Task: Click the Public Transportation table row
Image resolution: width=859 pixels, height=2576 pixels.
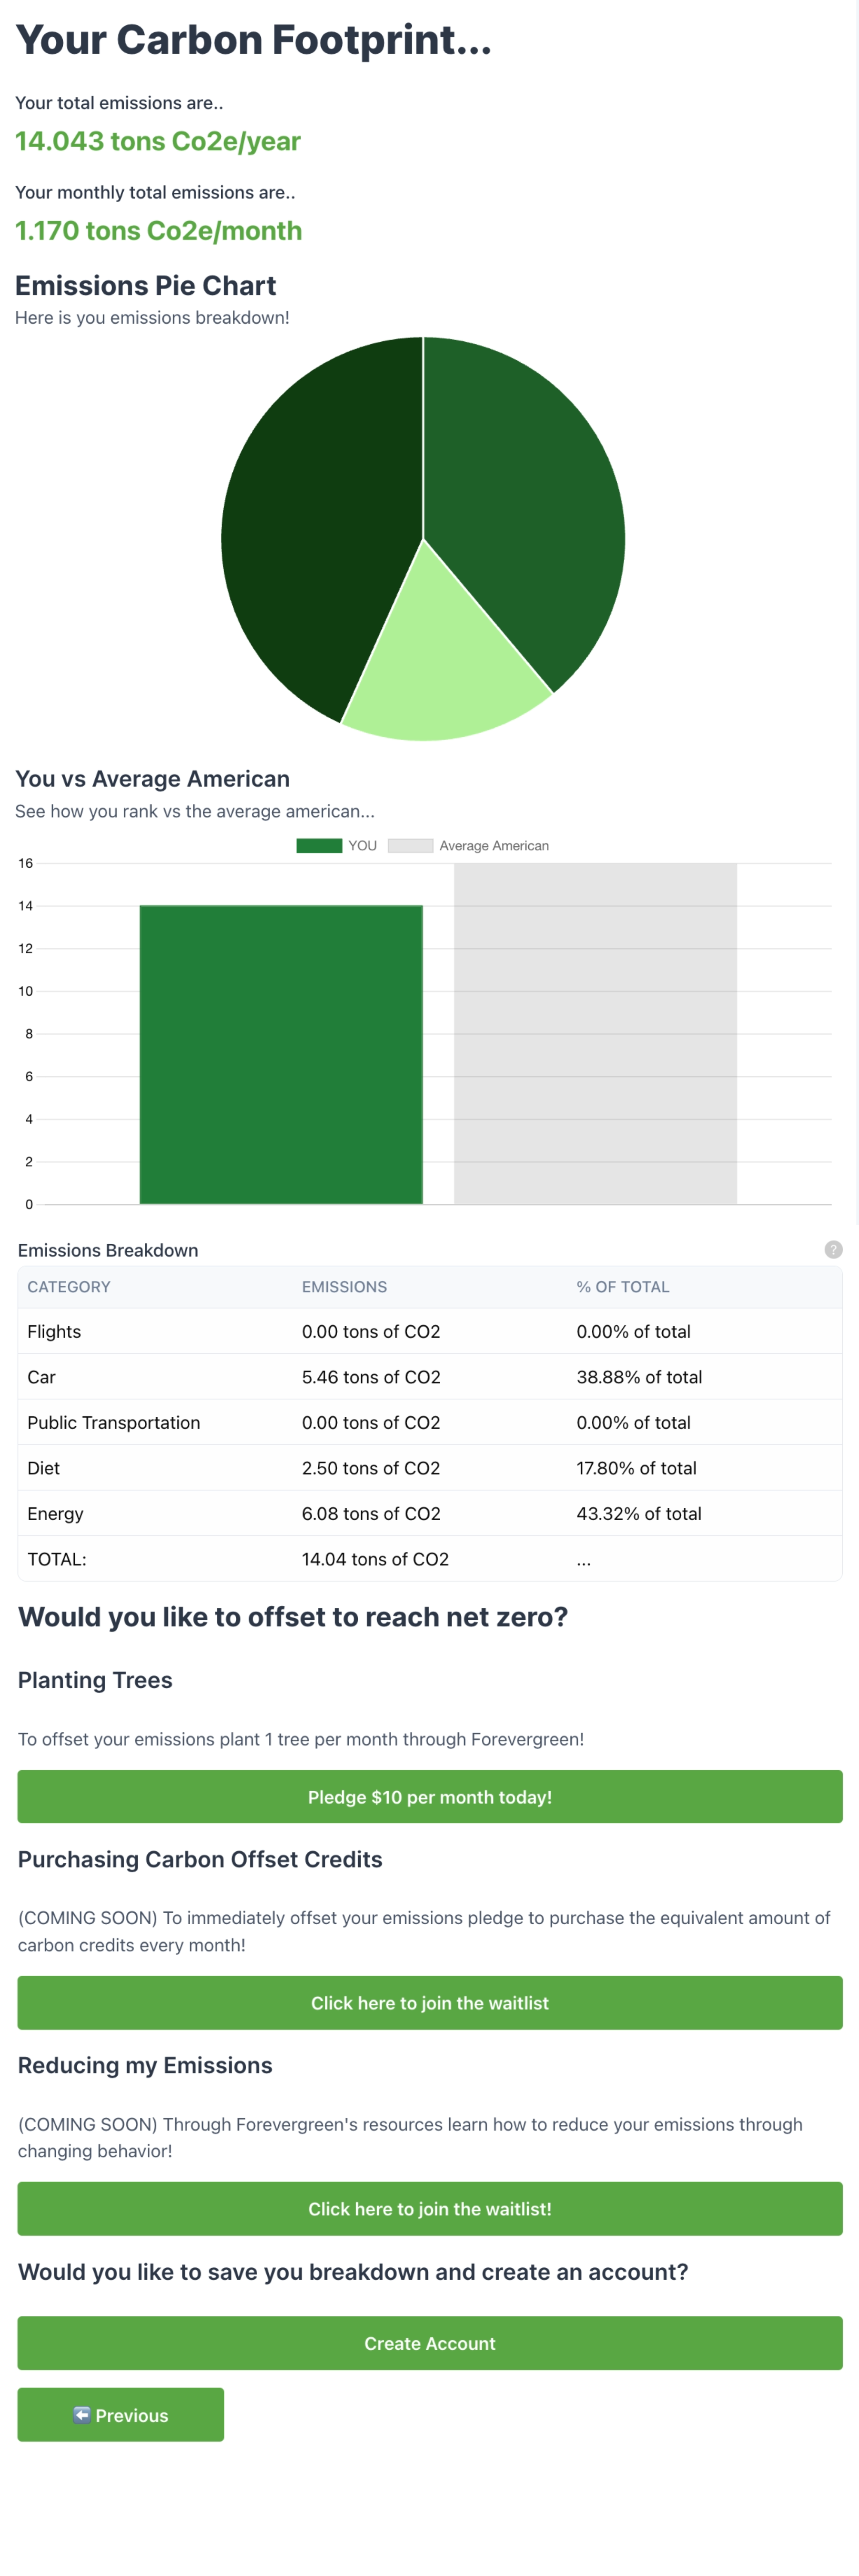Action: click(429, 1422)
